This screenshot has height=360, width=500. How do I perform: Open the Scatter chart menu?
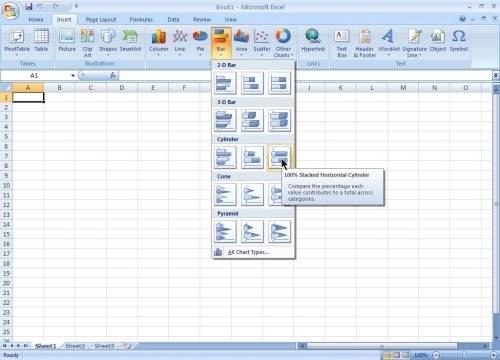point(262,42)
